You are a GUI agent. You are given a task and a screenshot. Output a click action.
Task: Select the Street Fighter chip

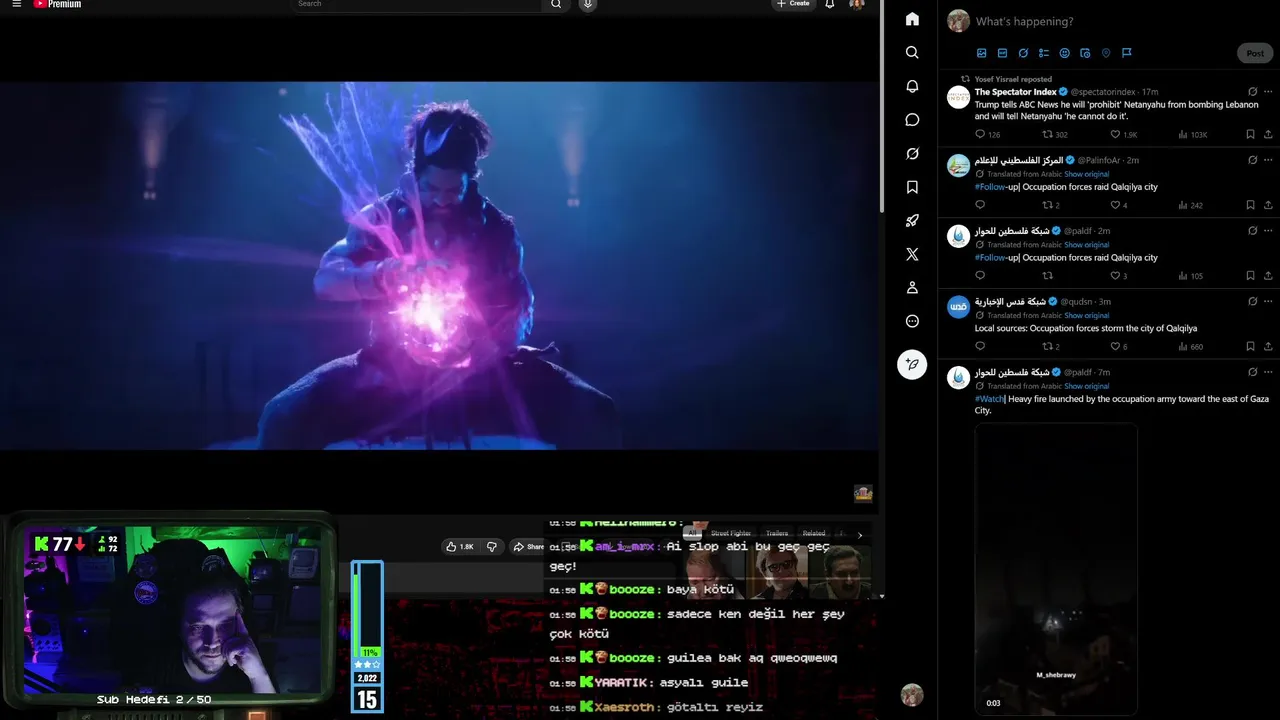[x=731, y=533]
